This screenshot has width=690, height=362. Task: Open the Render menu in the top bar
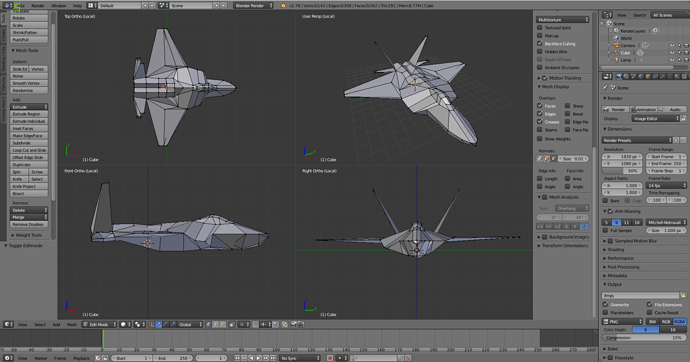38,6
